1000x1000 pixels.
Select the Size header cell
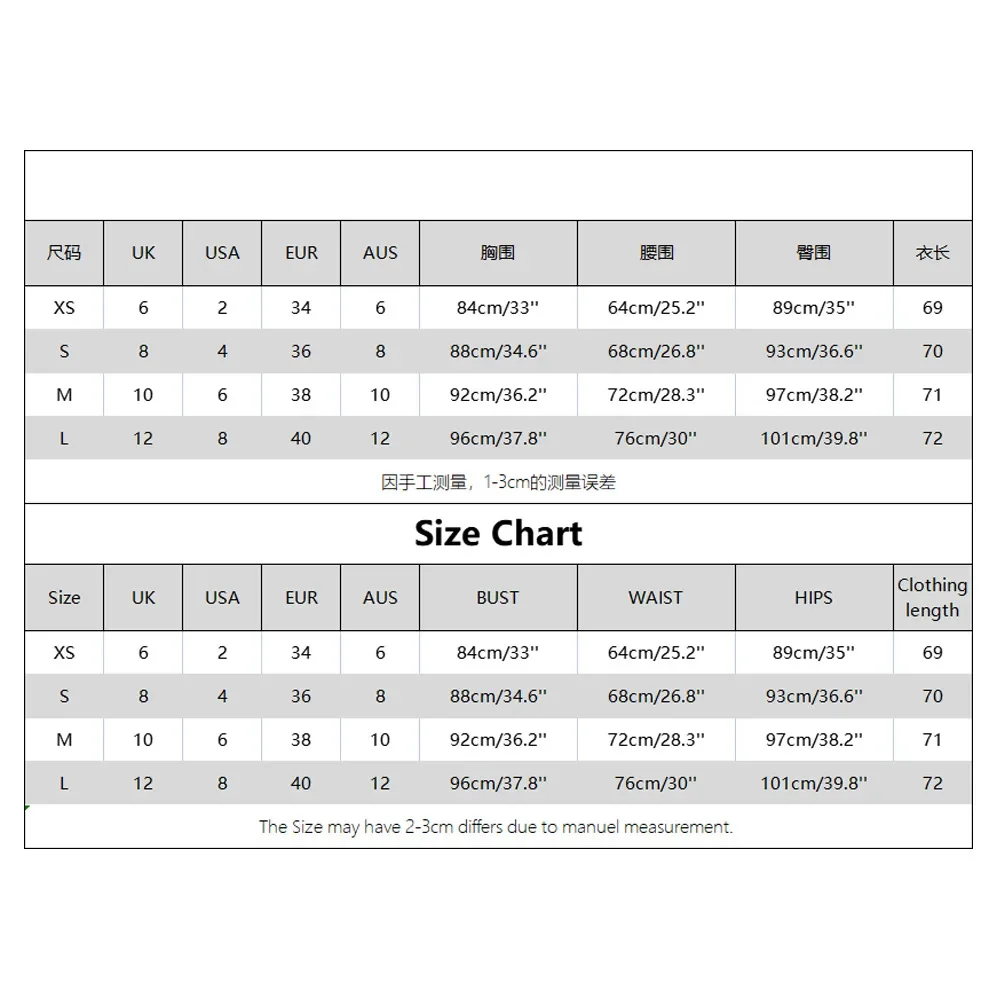pos(64,598)
